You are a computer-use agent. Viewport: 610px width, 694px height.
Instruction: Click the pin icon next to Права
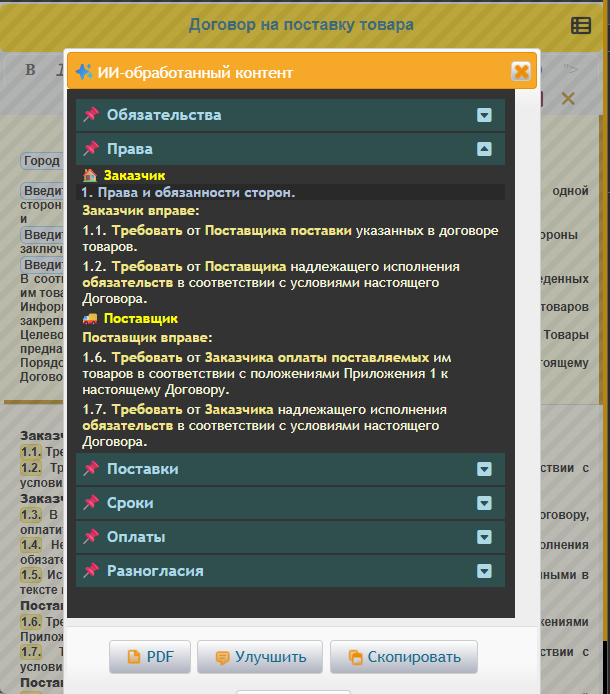point(91,149)
